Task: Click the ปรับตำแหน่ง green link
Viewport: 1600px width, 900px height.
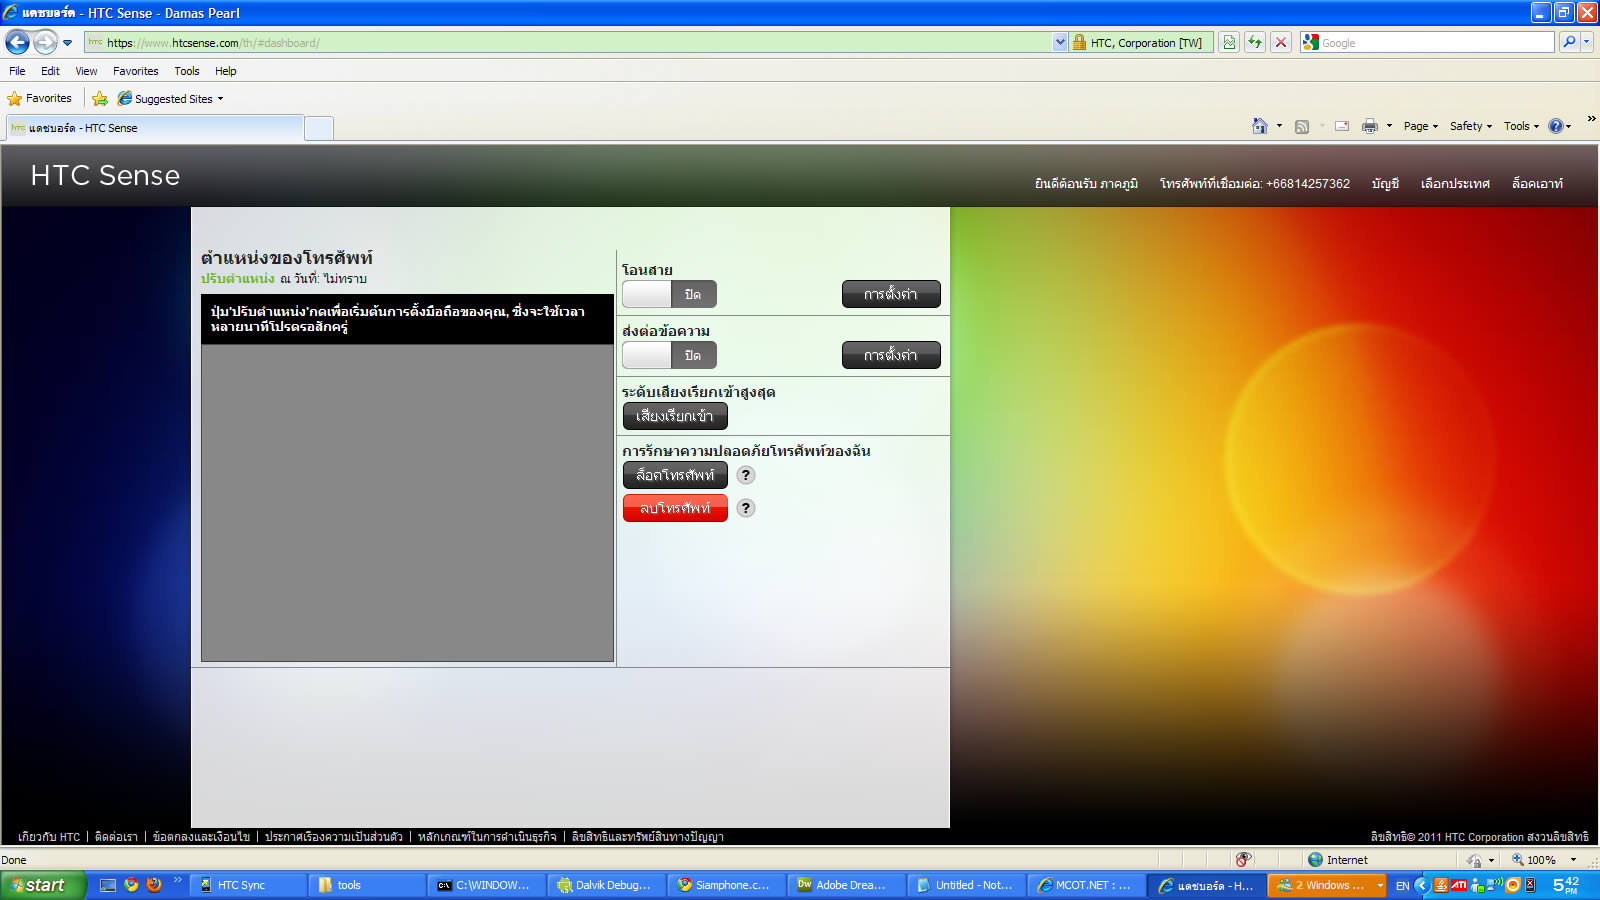Action: 237,279
